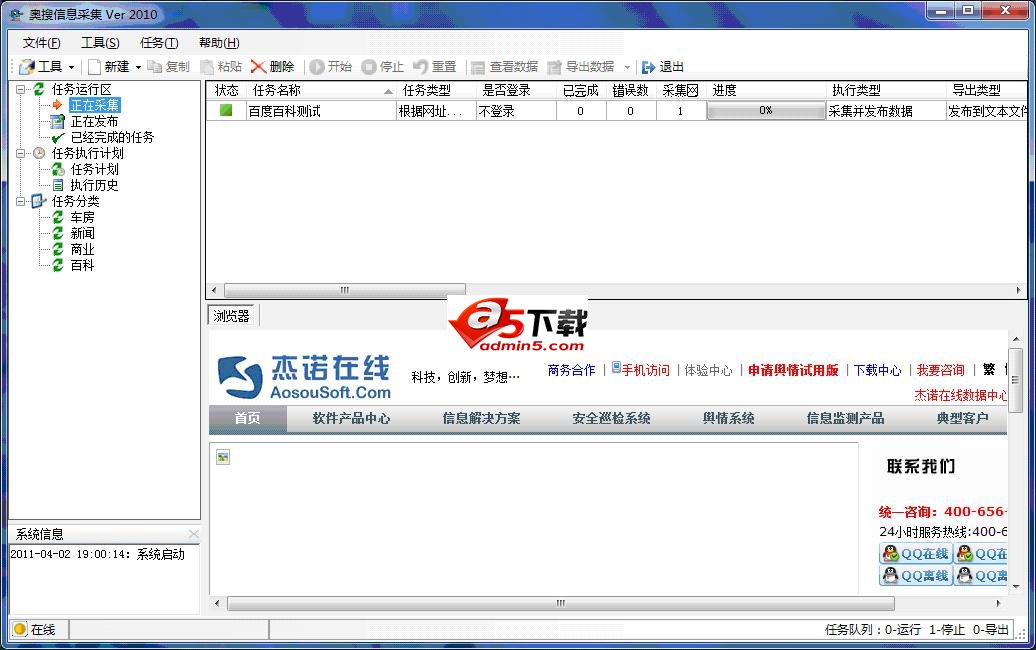The image size is (1036, 650).
Task: Select 执行历史 in the tree
Action: pyautogui.click(x=94, y=186)
